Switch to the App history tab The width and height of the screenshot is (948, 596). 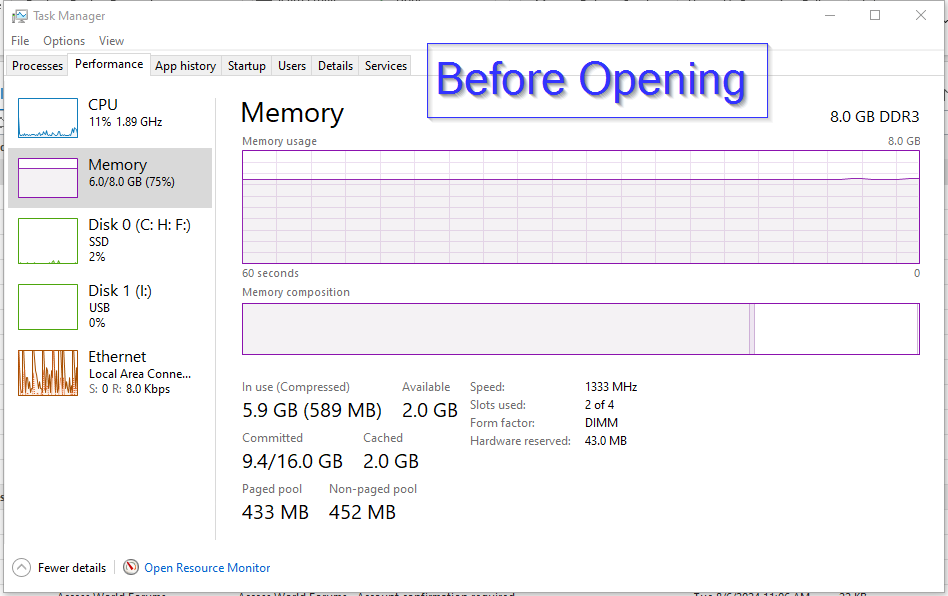pyautogui.click(x=185, y=66)
